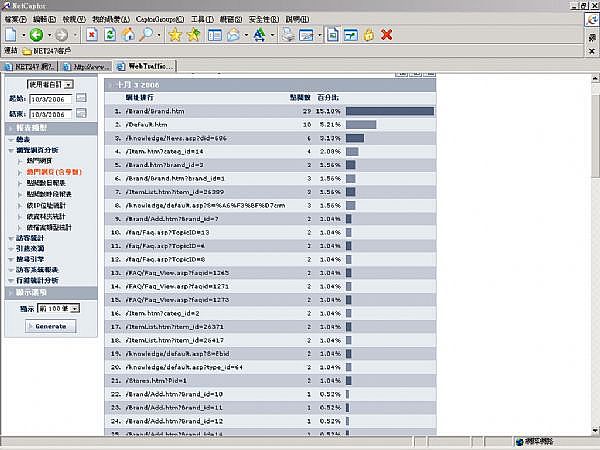Click the grey forward arrow button

coord(61,35)
